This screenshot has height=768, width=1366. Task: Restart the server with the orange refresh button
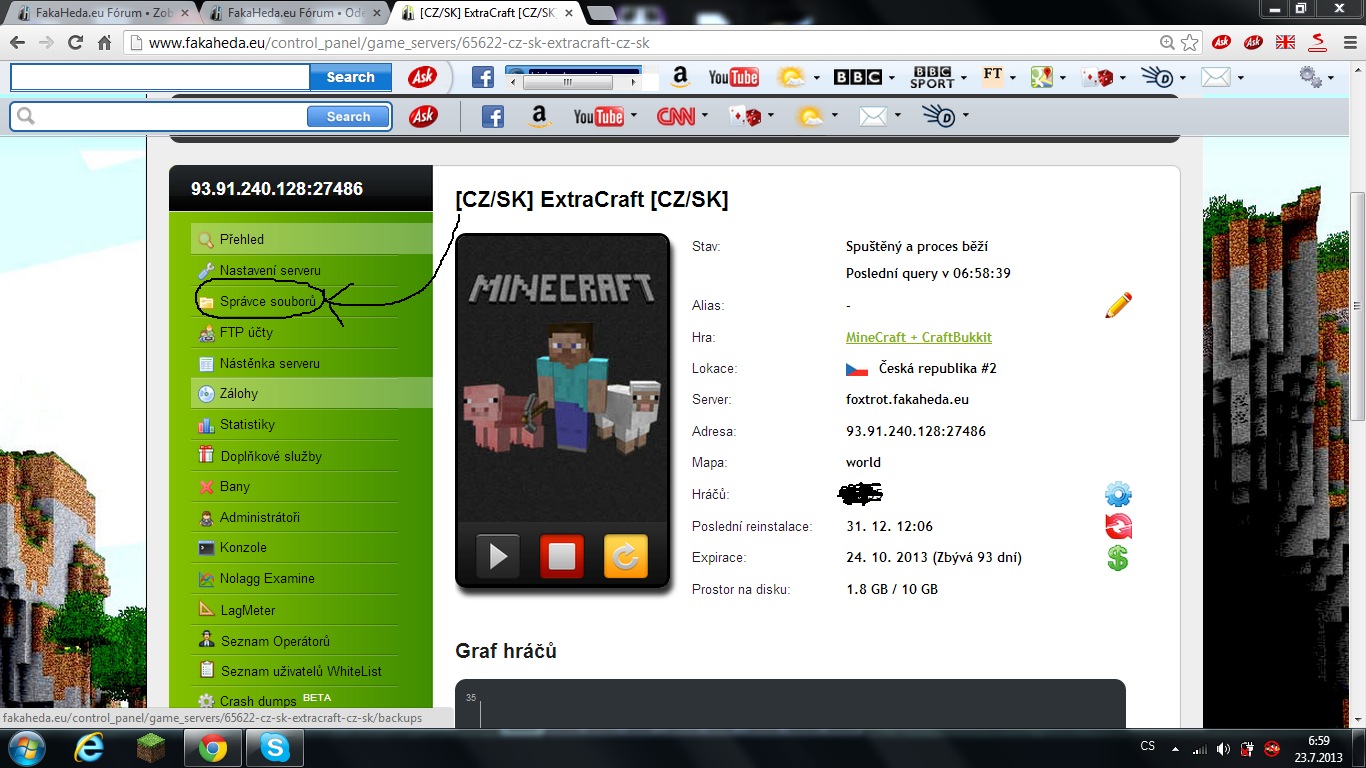point(625,556)
